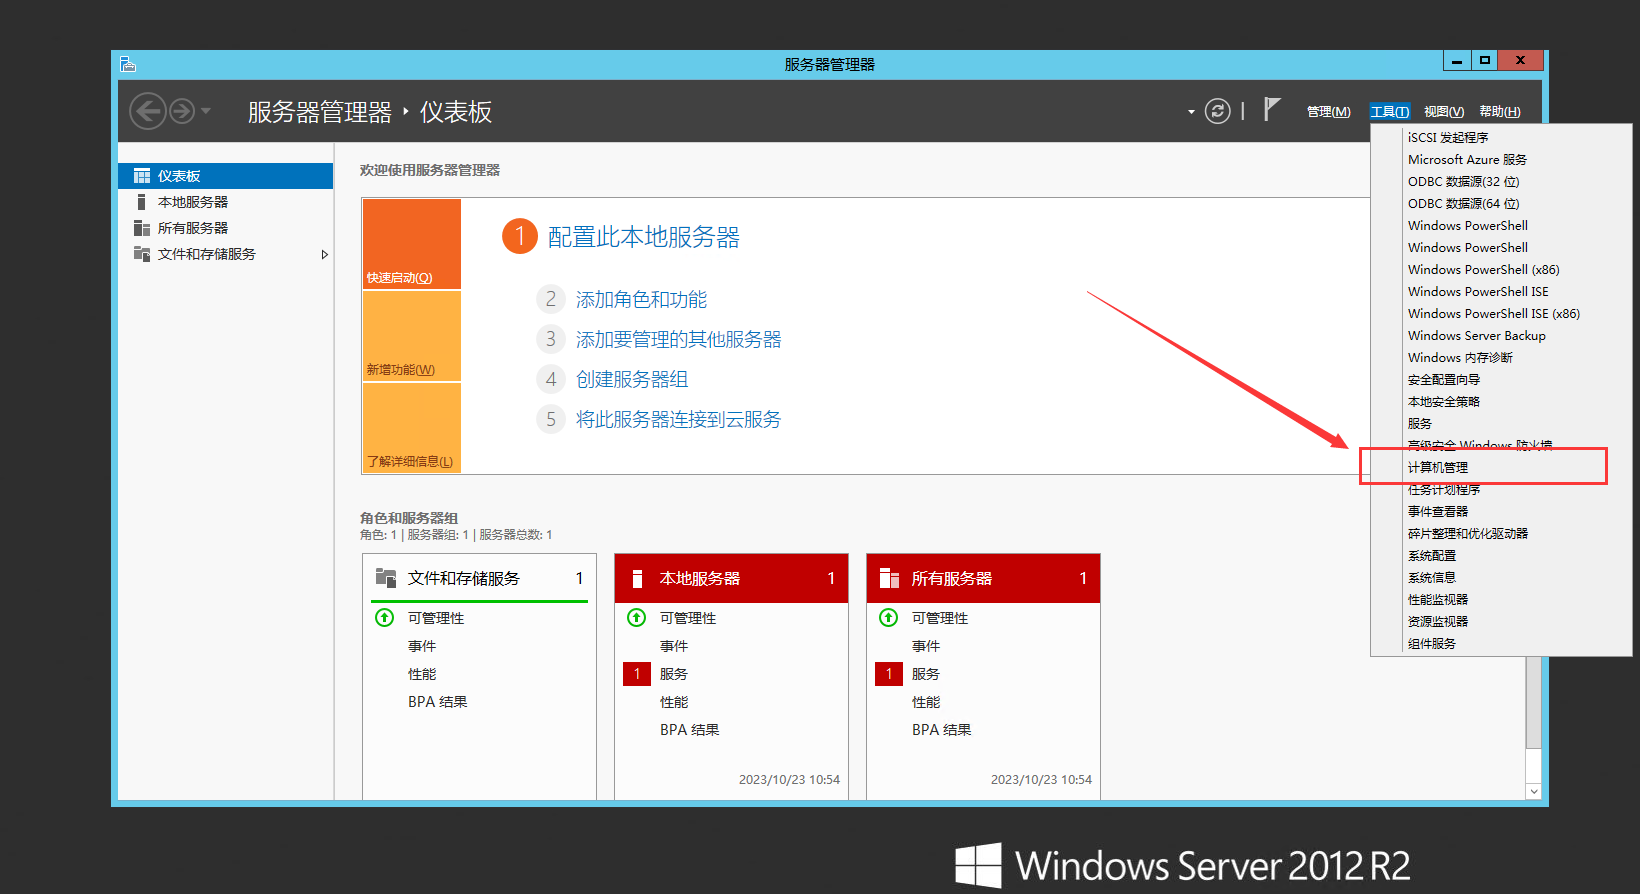The height and width of the screenshot is (894, 1640).
Task: Choose ODBC 数据源(32 位) menu entry
Action: (x=1463, y=182)
